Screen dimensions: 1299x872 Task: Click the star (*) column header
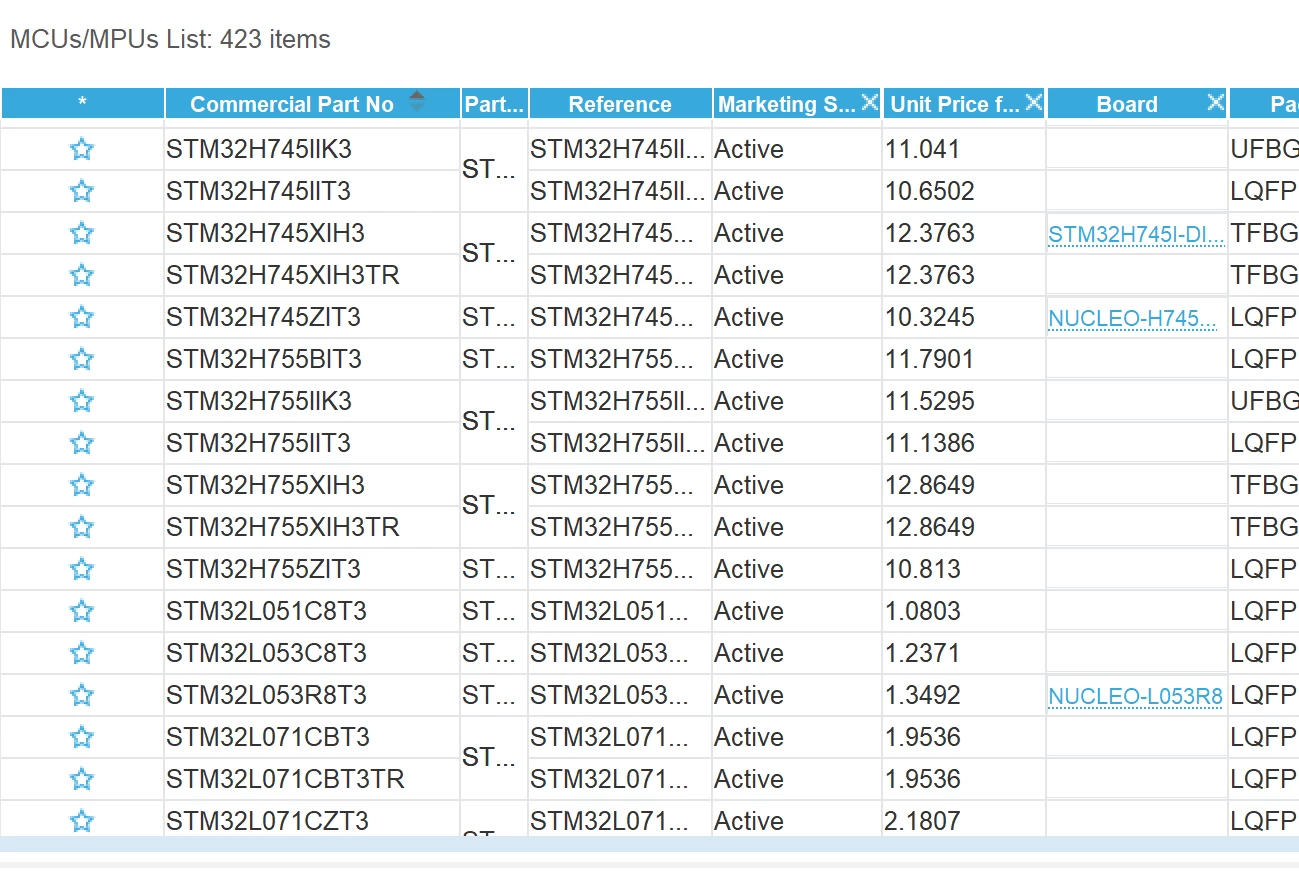point(82,104)
